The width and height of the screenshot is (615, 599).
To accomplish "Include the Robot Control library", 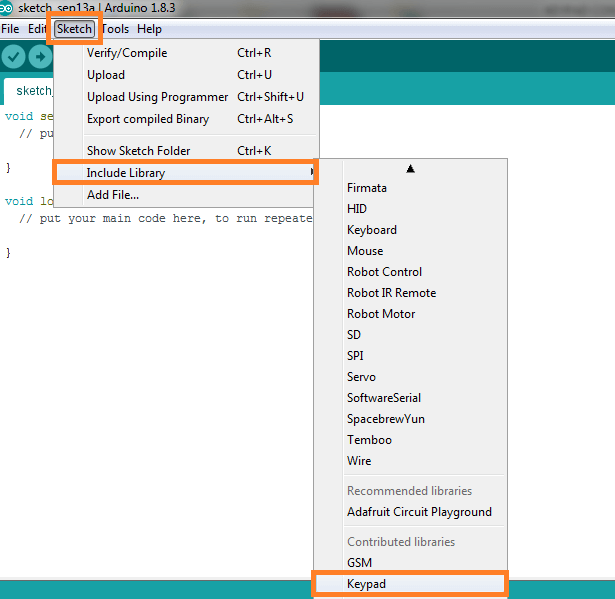I will pos(410,272).
